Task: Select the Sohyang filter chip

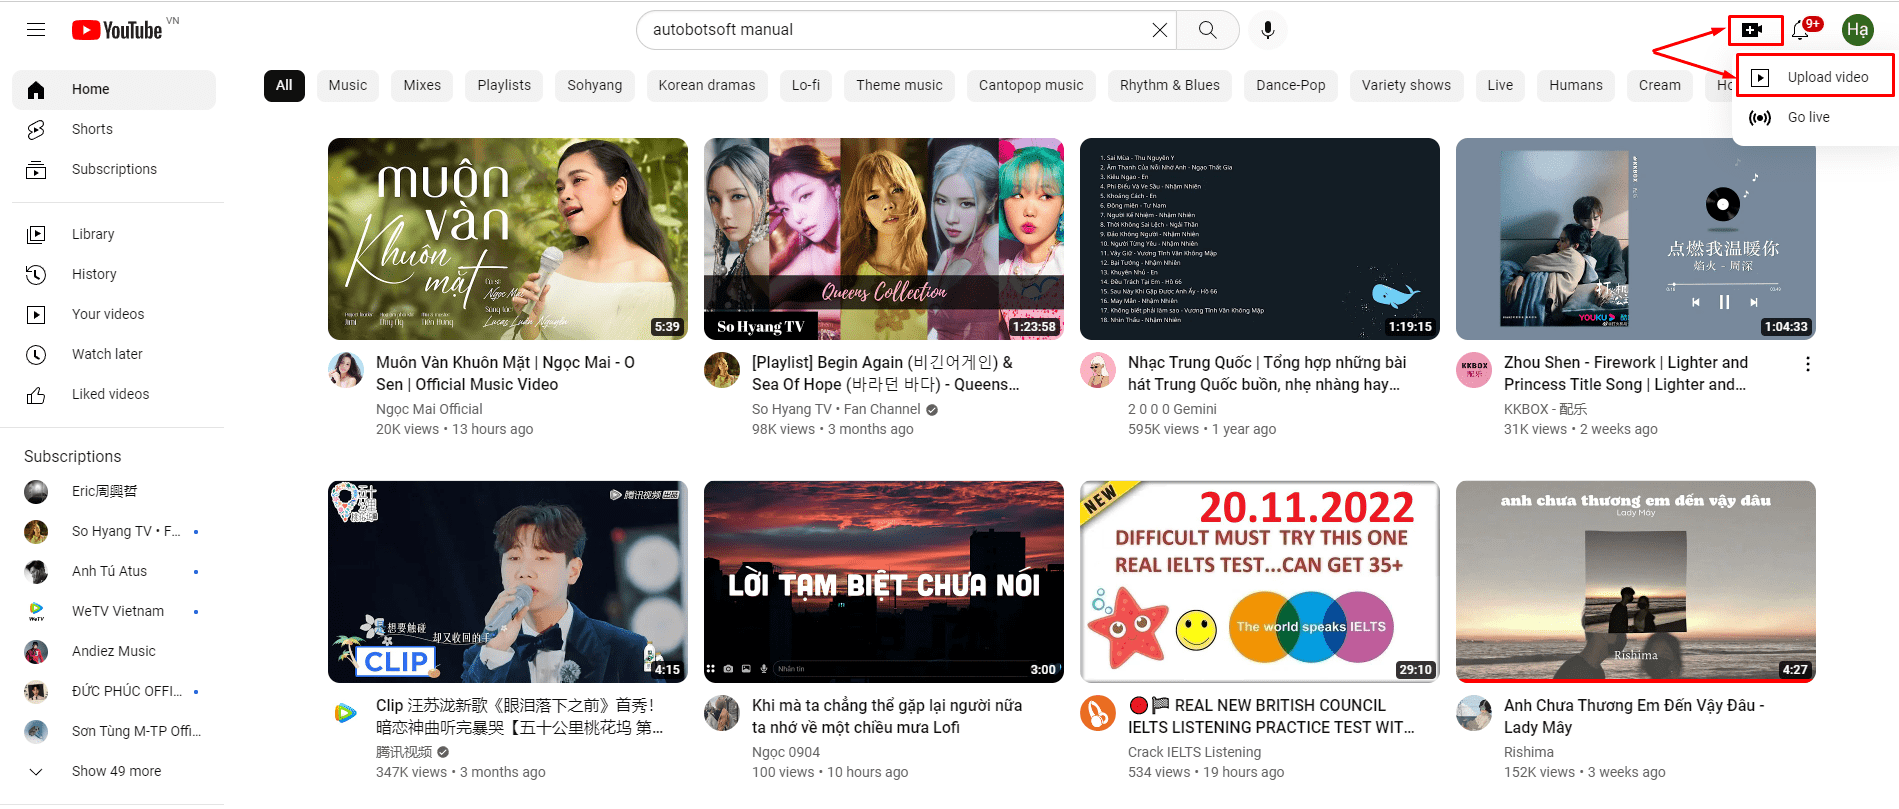Action: [595, 85]
